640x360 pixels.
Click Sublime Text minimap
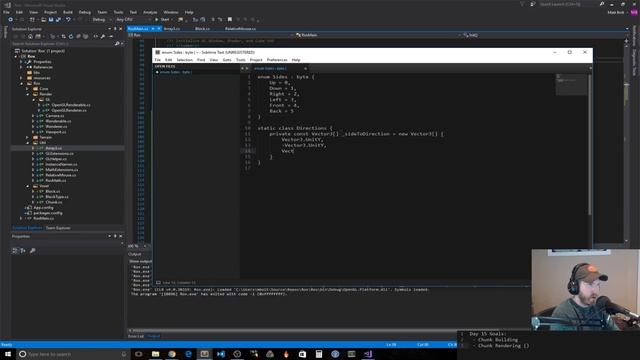coord(571,85)
